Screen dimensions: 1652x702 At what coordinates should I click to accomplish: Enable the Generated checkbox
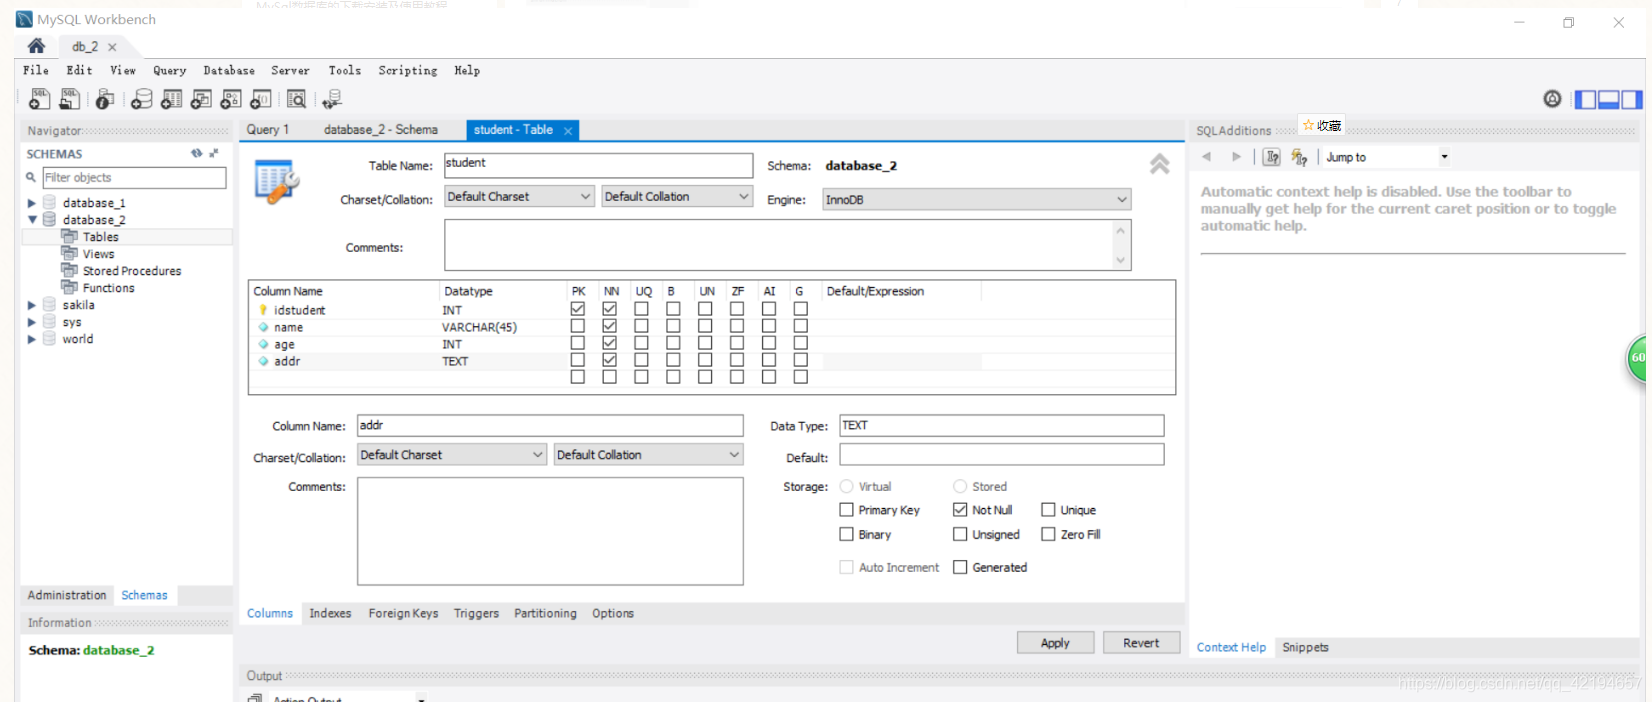coord(960,567)
